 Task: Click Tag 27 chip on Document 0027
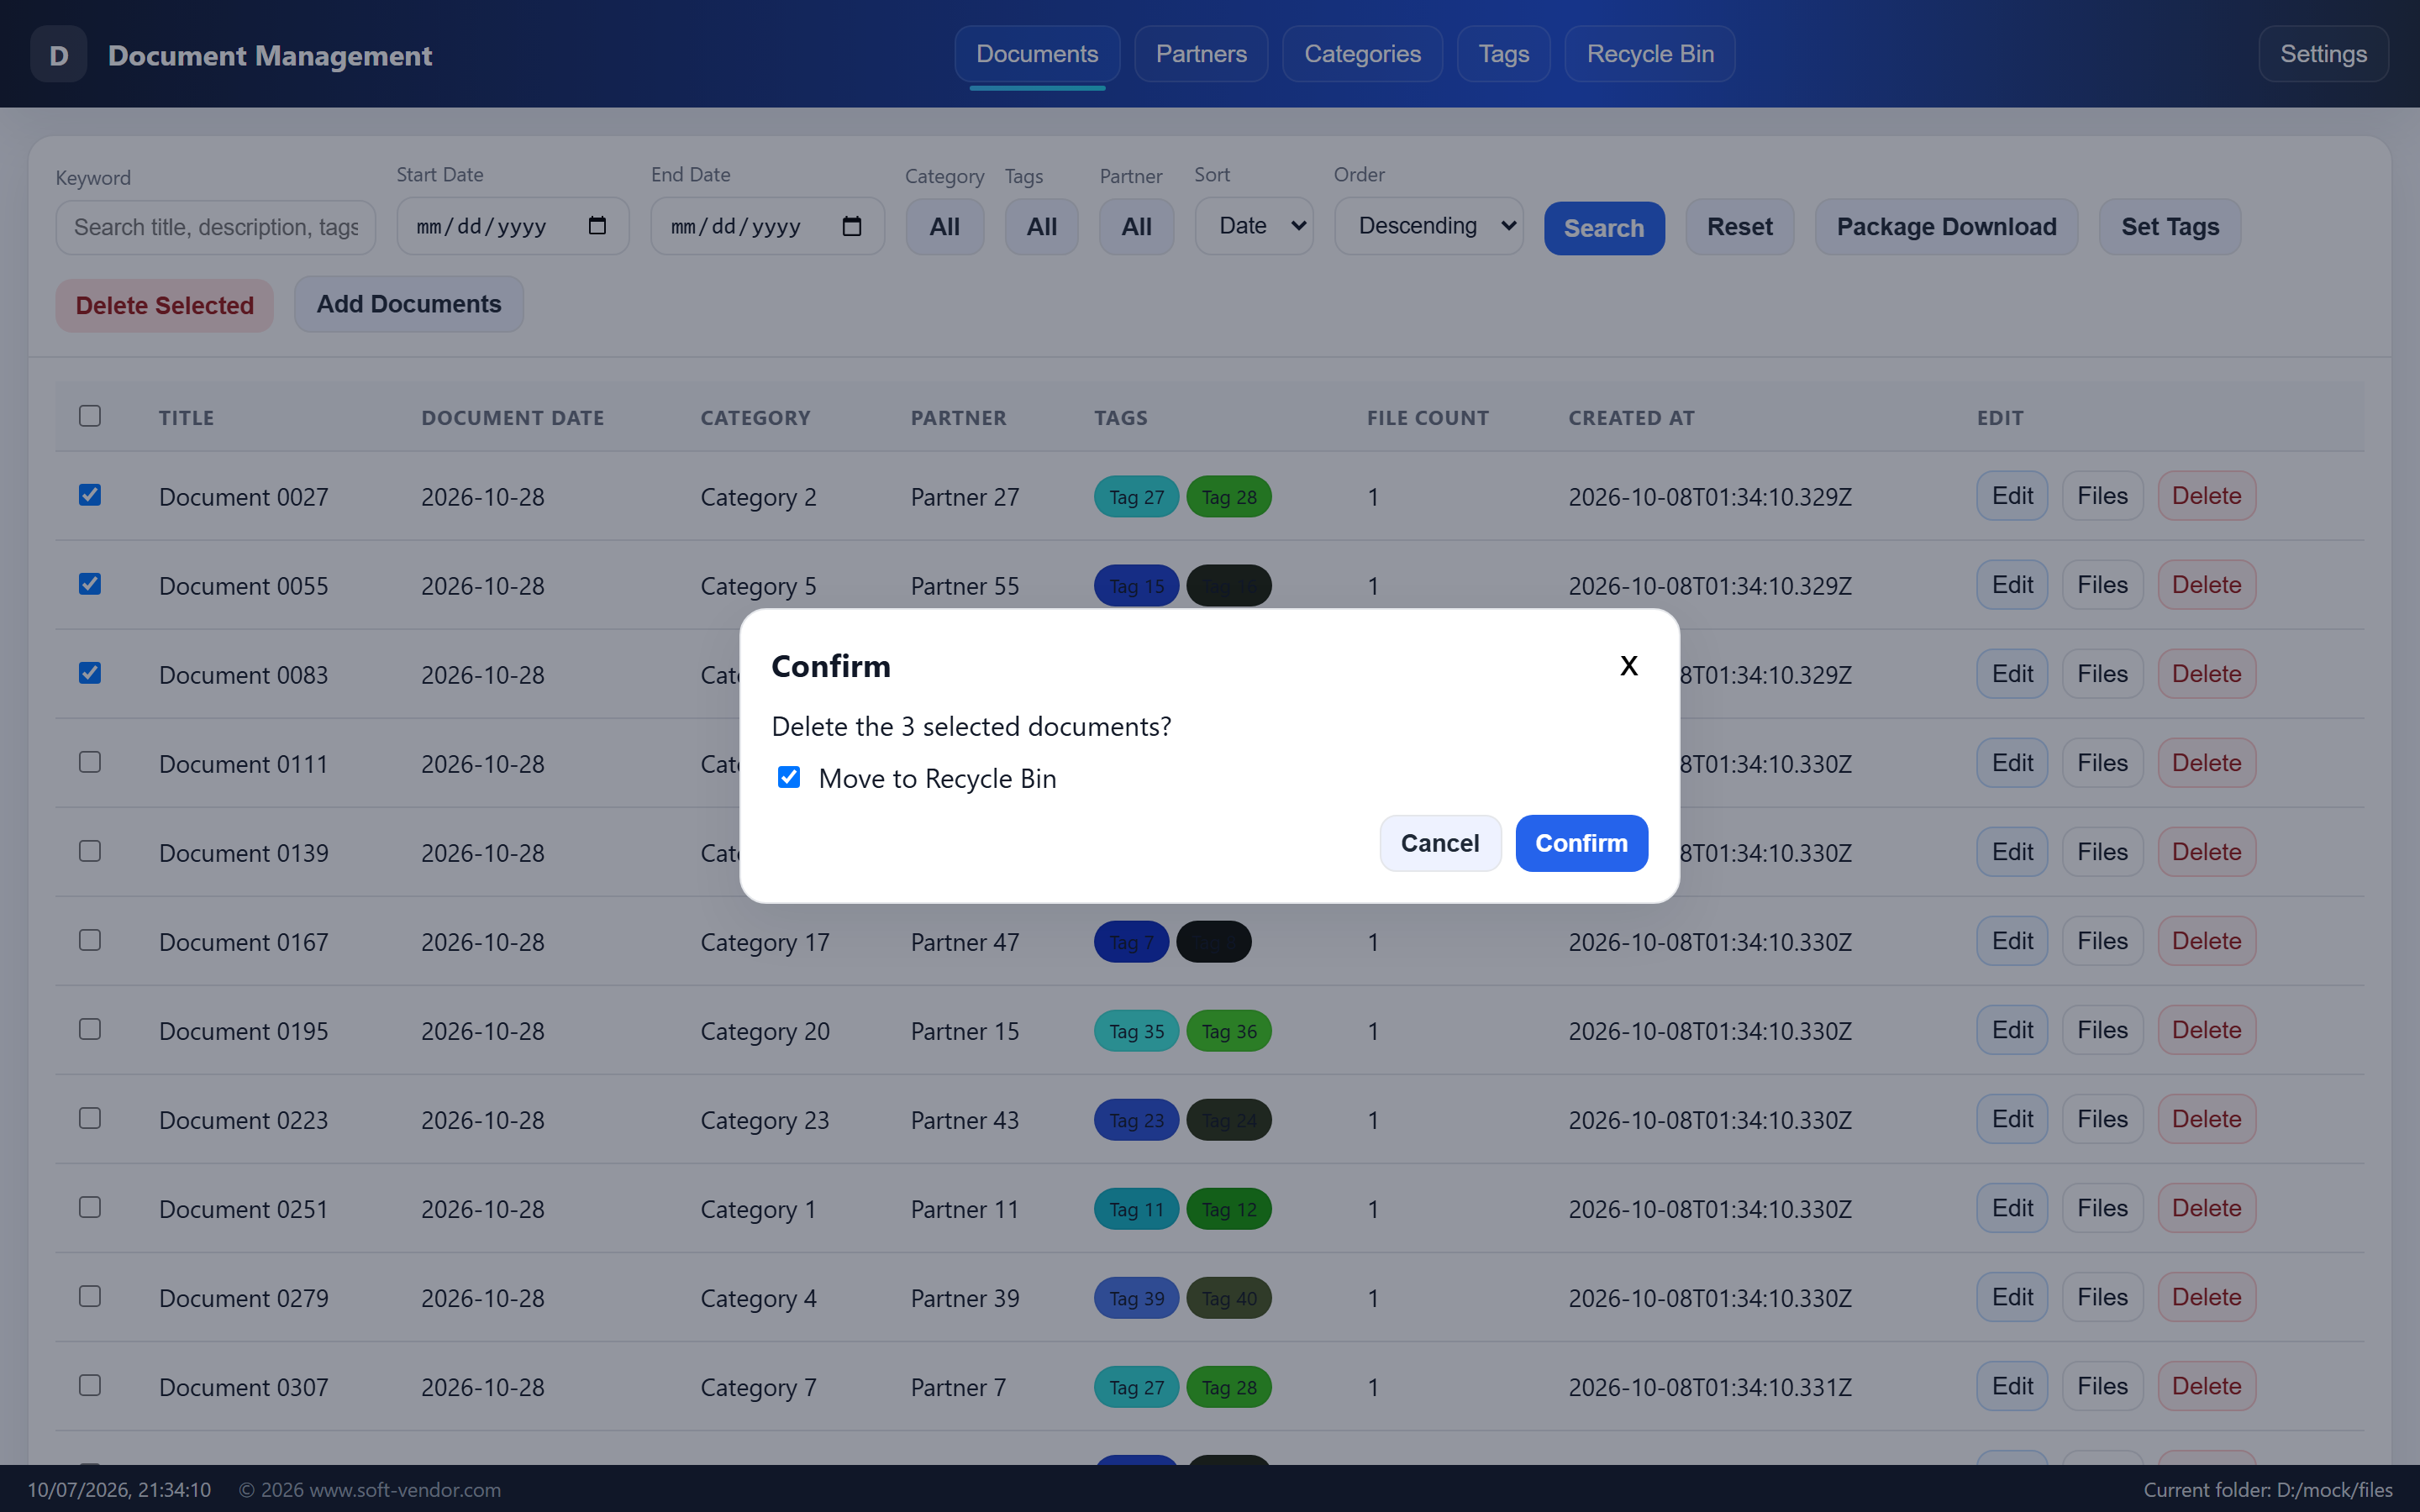coord(1136,497)
